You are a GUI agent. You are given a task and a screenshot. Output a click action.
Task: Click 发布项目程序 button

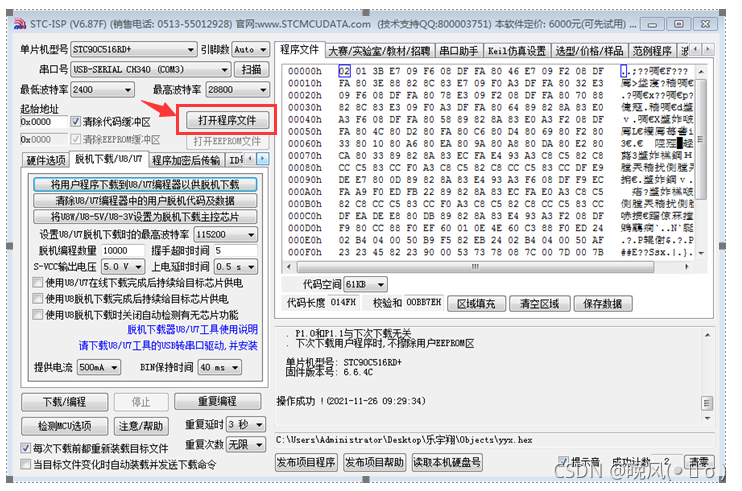coord(306,462)
